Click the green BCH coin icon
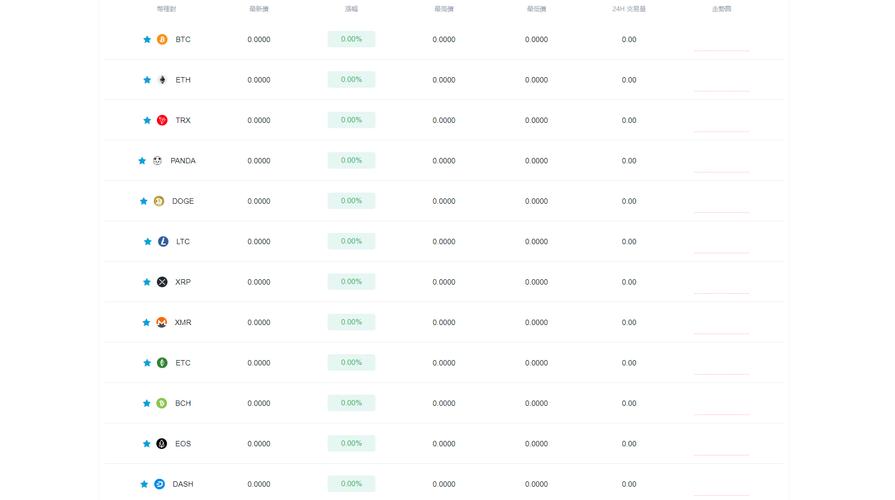The image size is (895, 500). [x=162, y=403]
